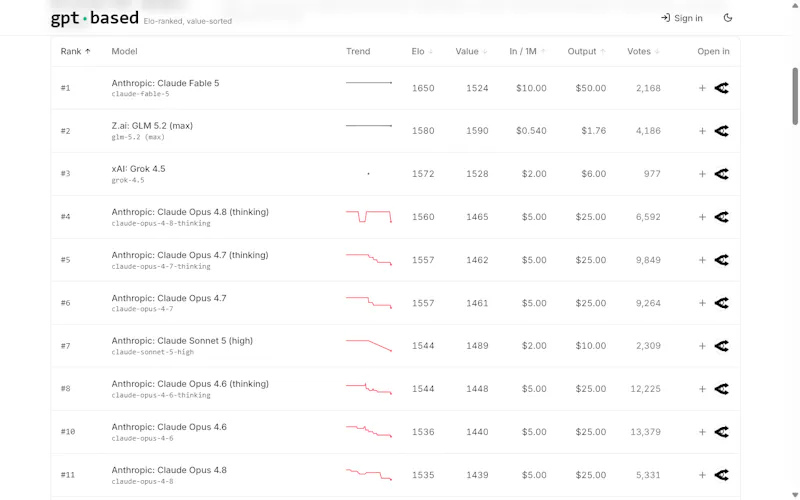Click the grok-4.5 model ID text

pos(128,180)
